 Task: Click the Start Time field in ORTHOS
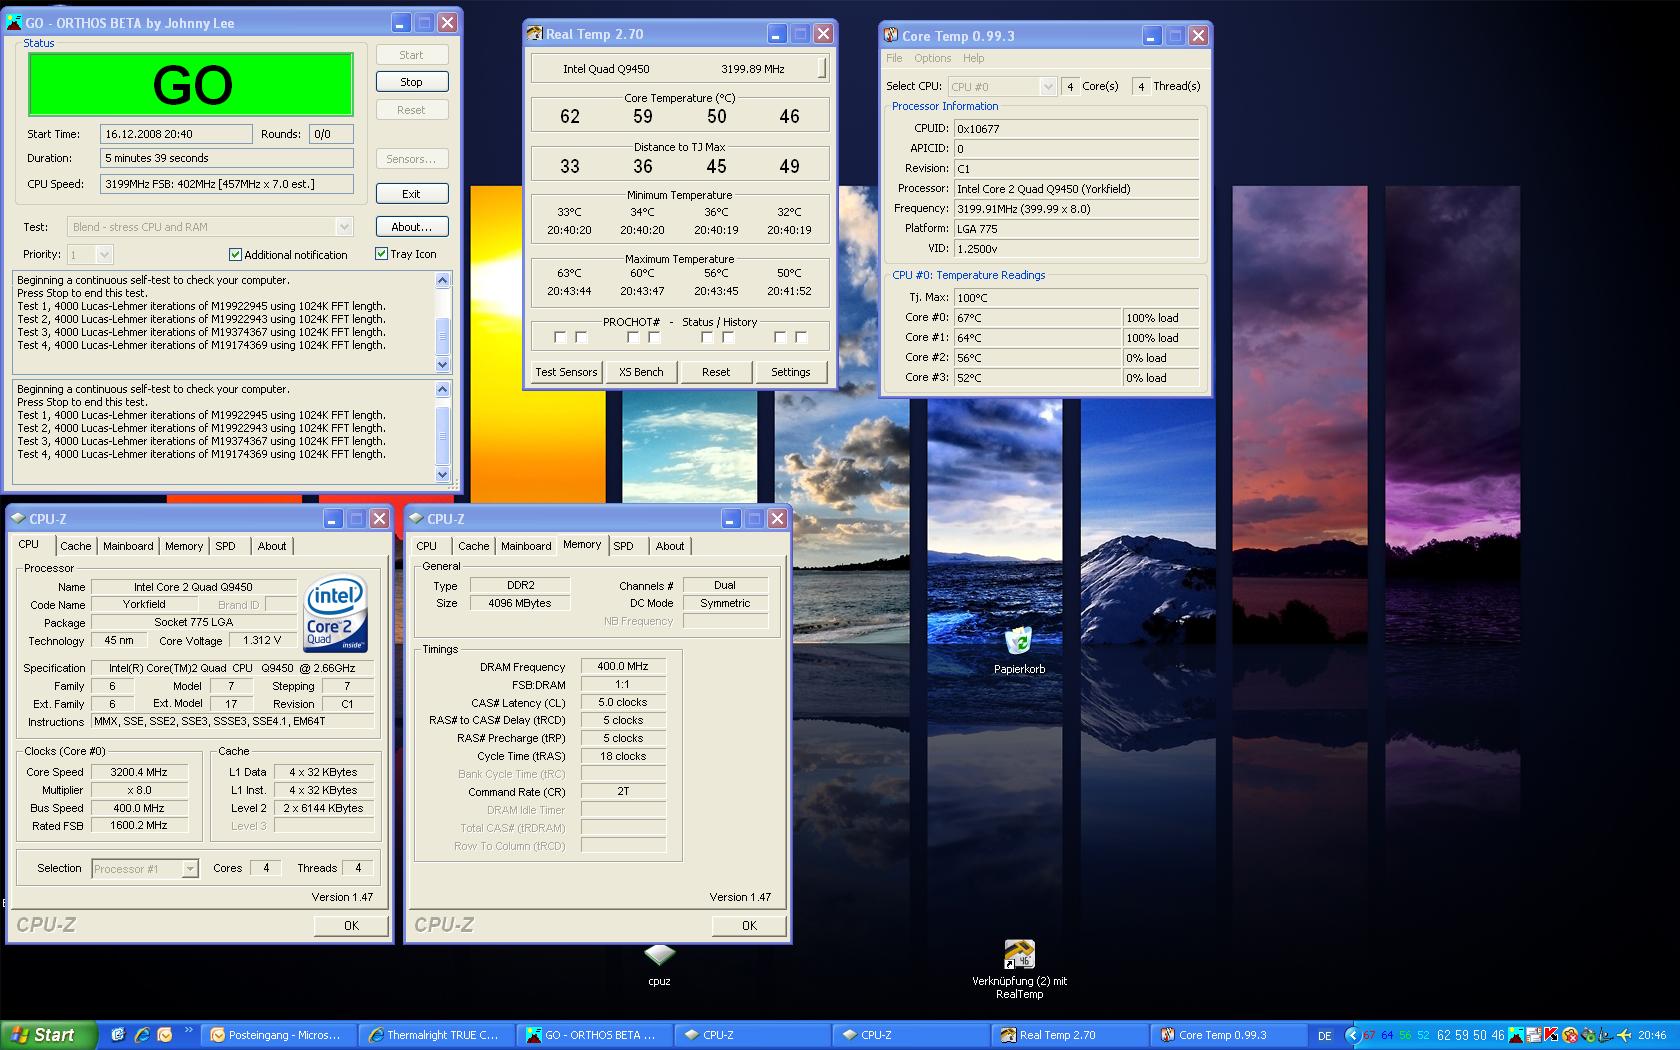point(176,134)
